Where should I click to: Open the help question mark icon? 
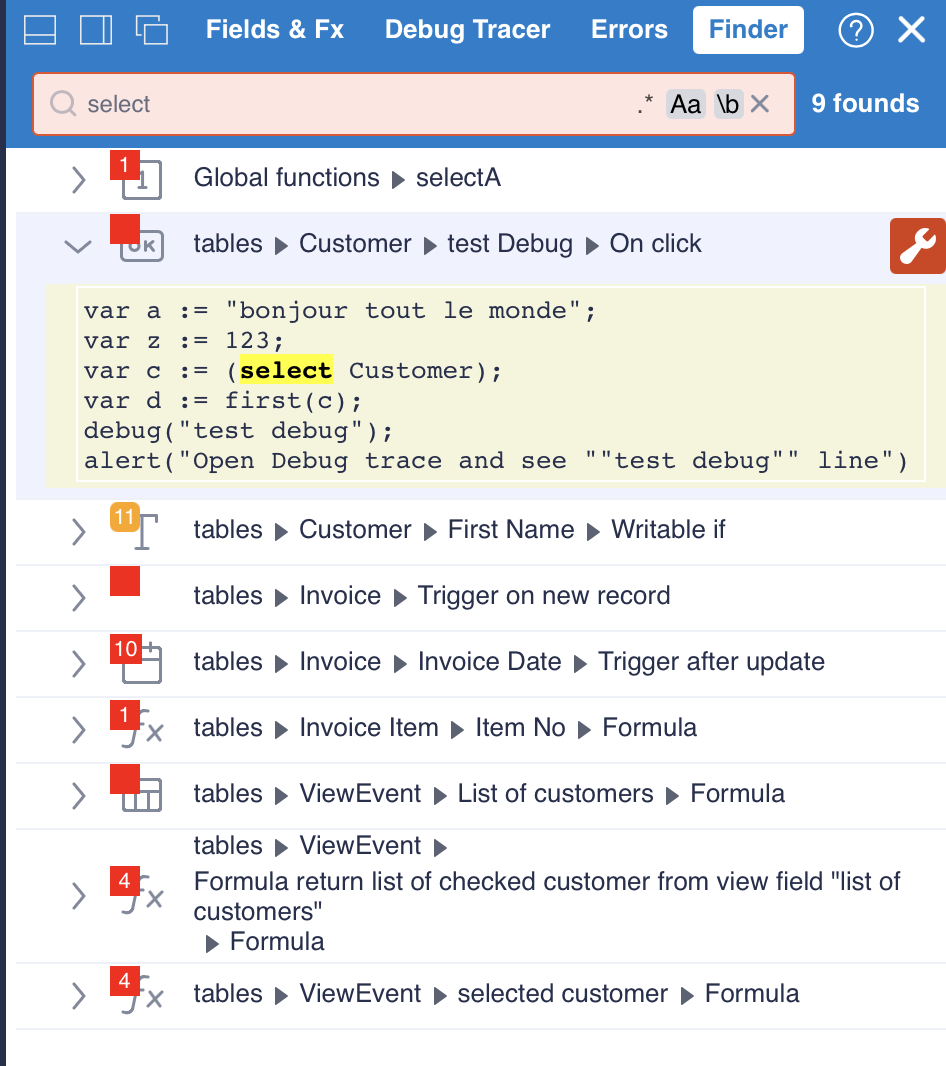point(856,30)
